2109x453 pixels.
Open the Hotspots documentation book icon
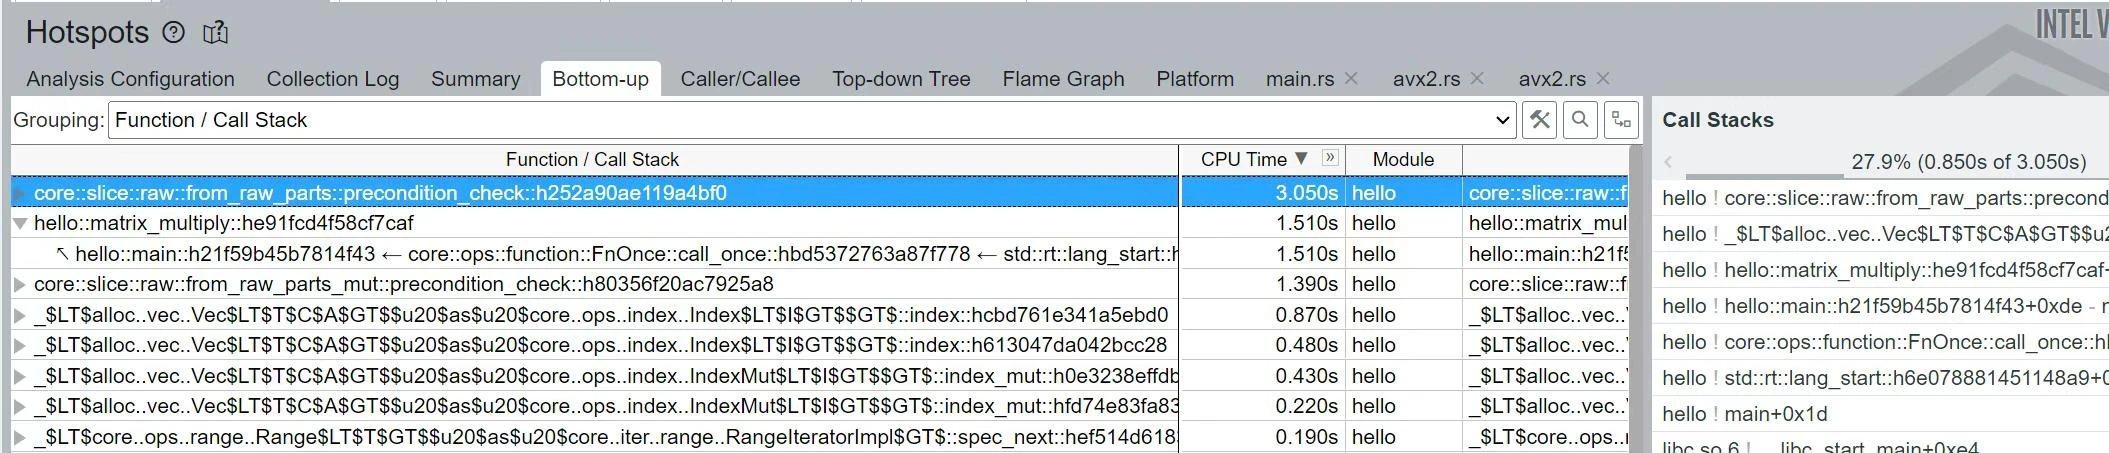click(215, 33)
